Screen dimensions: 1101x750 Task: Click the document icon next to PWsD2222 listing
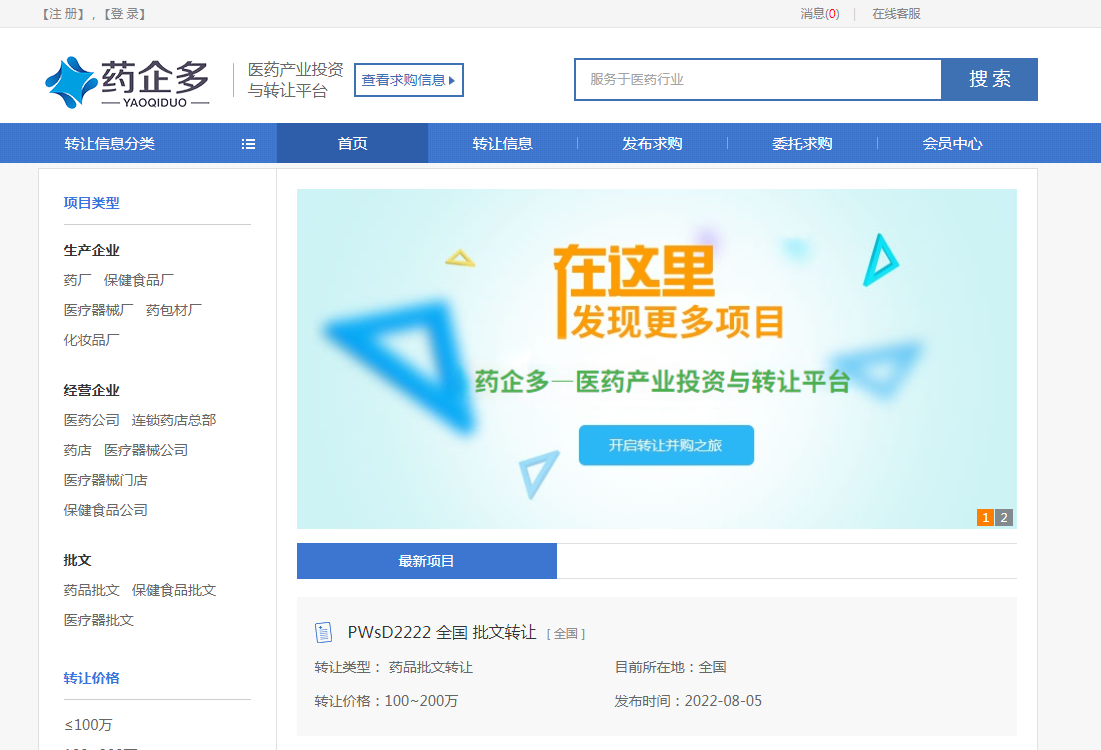[323, 632]
